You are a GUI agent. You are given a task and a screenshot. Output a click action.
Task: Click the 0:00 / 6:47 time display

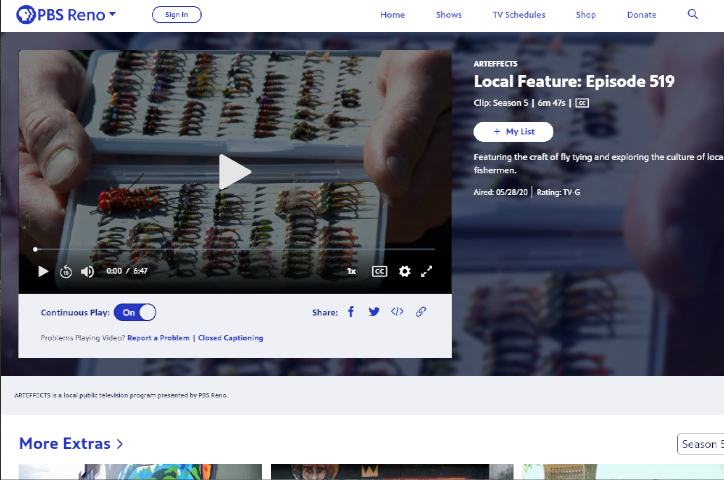point(127,271)
